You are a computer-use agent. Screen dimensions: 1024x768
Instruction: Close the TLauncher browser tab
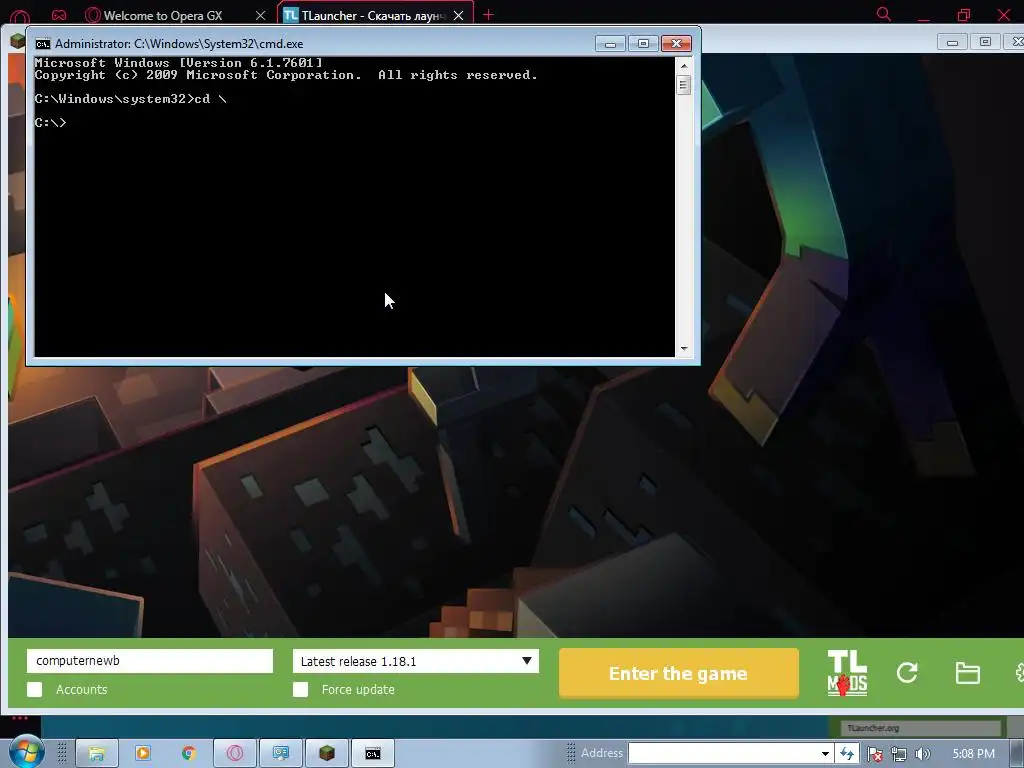458,15
